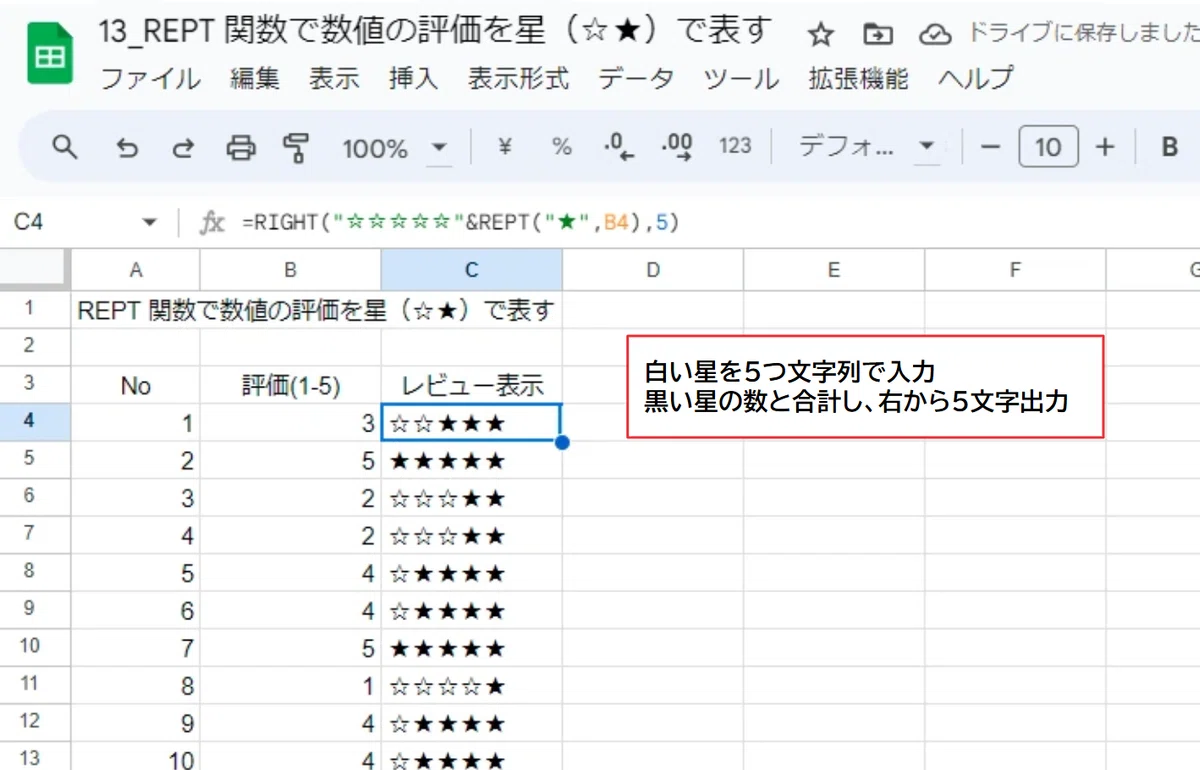Select cell C5 in row No 2

pyautogui.click(x=472, y=461)
